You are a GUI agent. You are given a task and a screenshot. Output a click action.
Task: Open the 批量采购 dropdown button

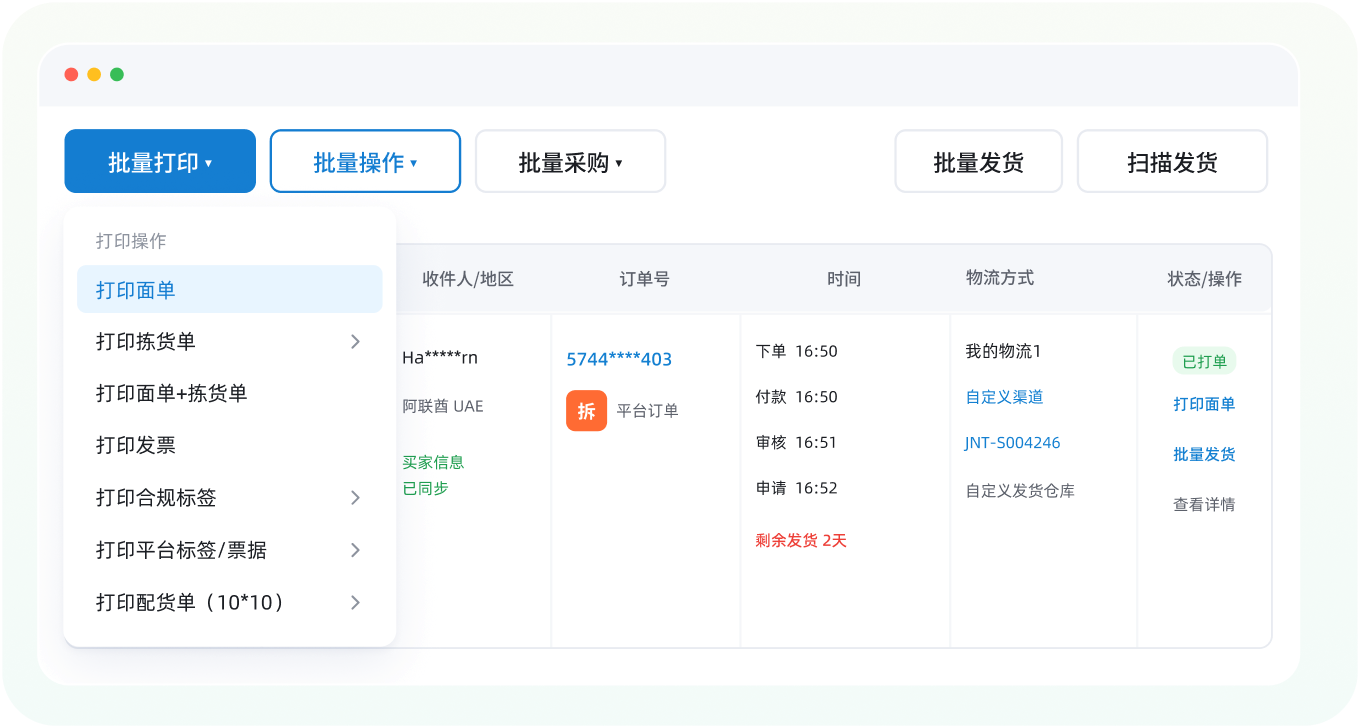[570, 161]
